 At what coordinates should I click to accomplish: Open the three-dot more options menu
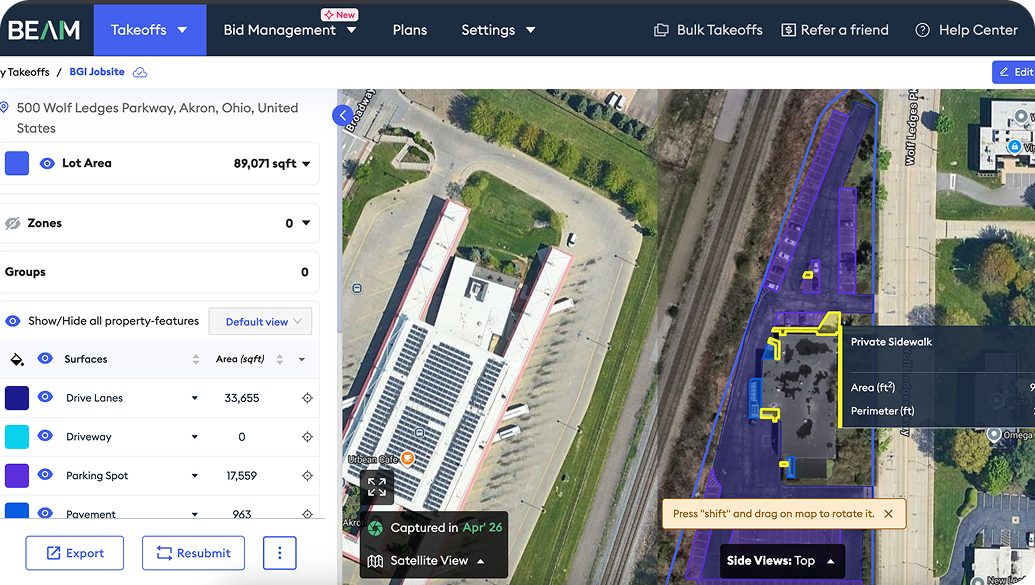pos(279,553)
